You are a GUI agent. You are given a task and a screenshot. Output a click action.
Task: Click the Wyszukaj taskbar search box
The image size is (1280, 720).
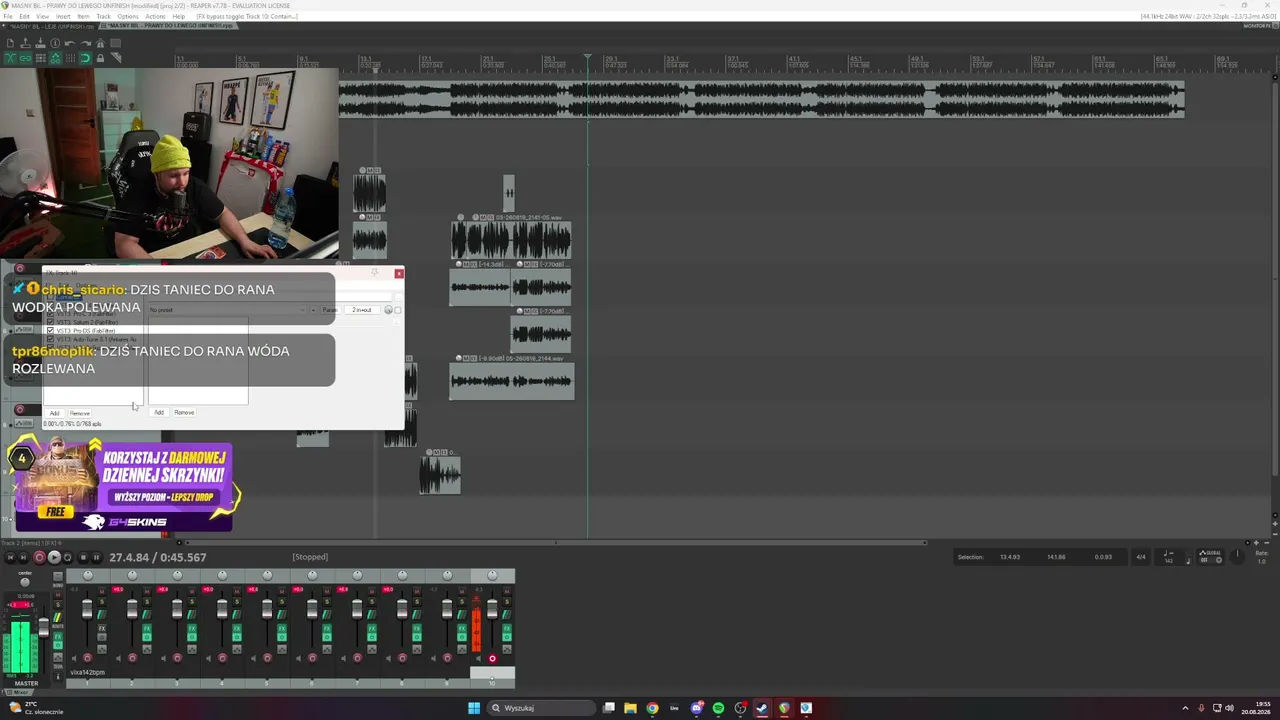[540, 708]
